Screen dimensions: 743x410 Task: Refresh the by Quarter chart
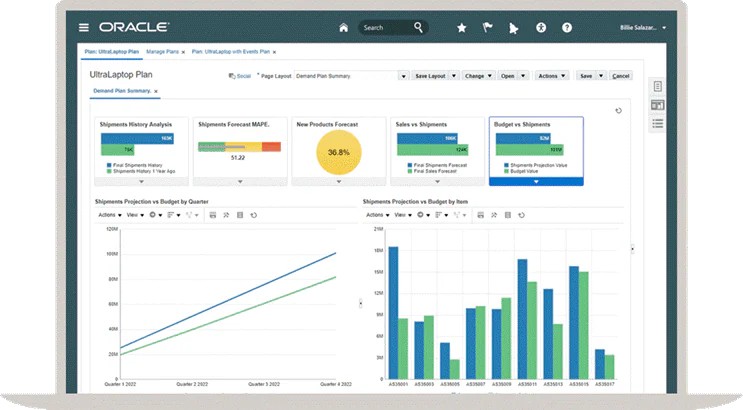[254, 215]
